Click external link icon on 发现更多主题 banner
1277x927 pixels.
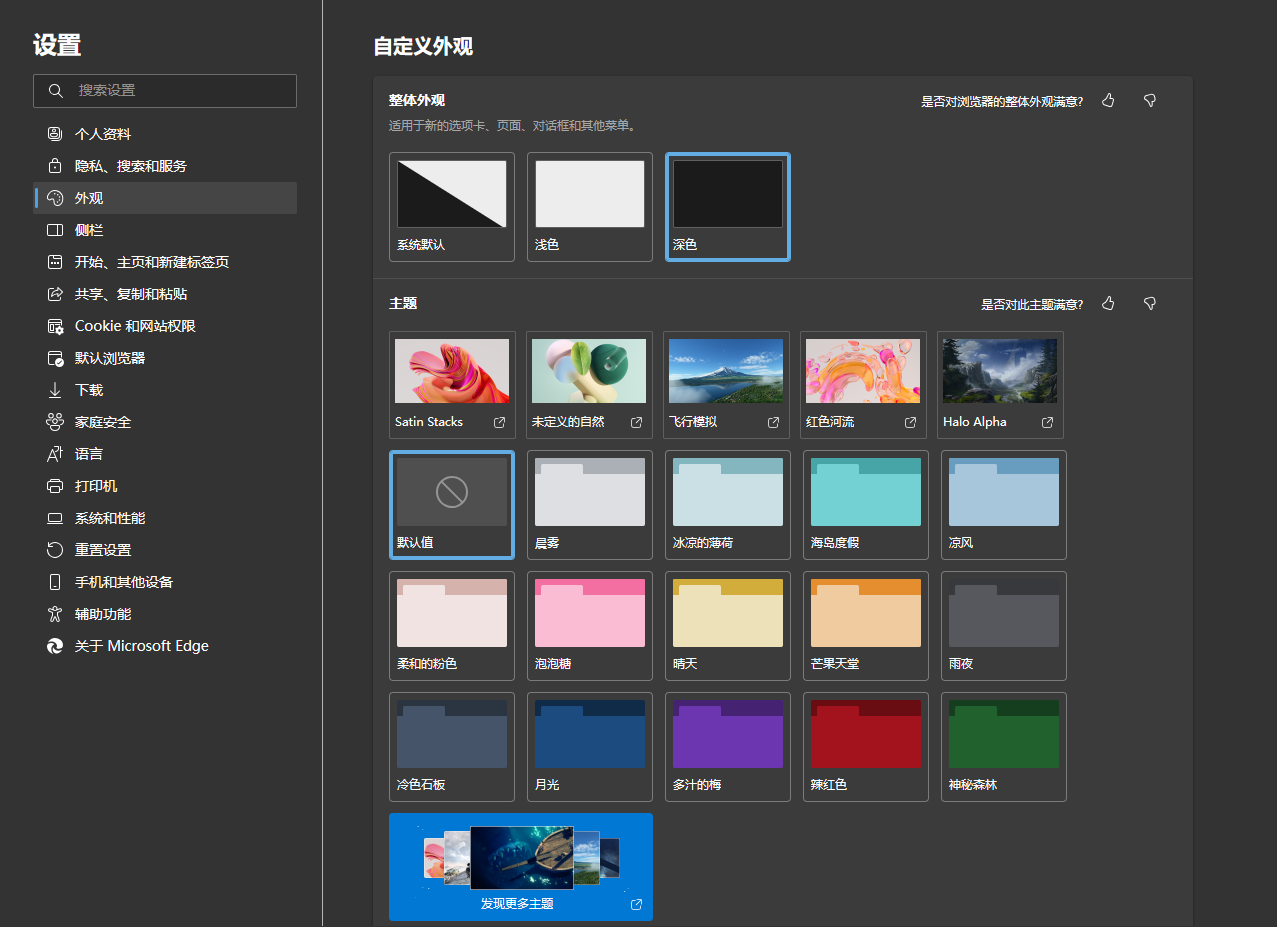pos(636,904)
